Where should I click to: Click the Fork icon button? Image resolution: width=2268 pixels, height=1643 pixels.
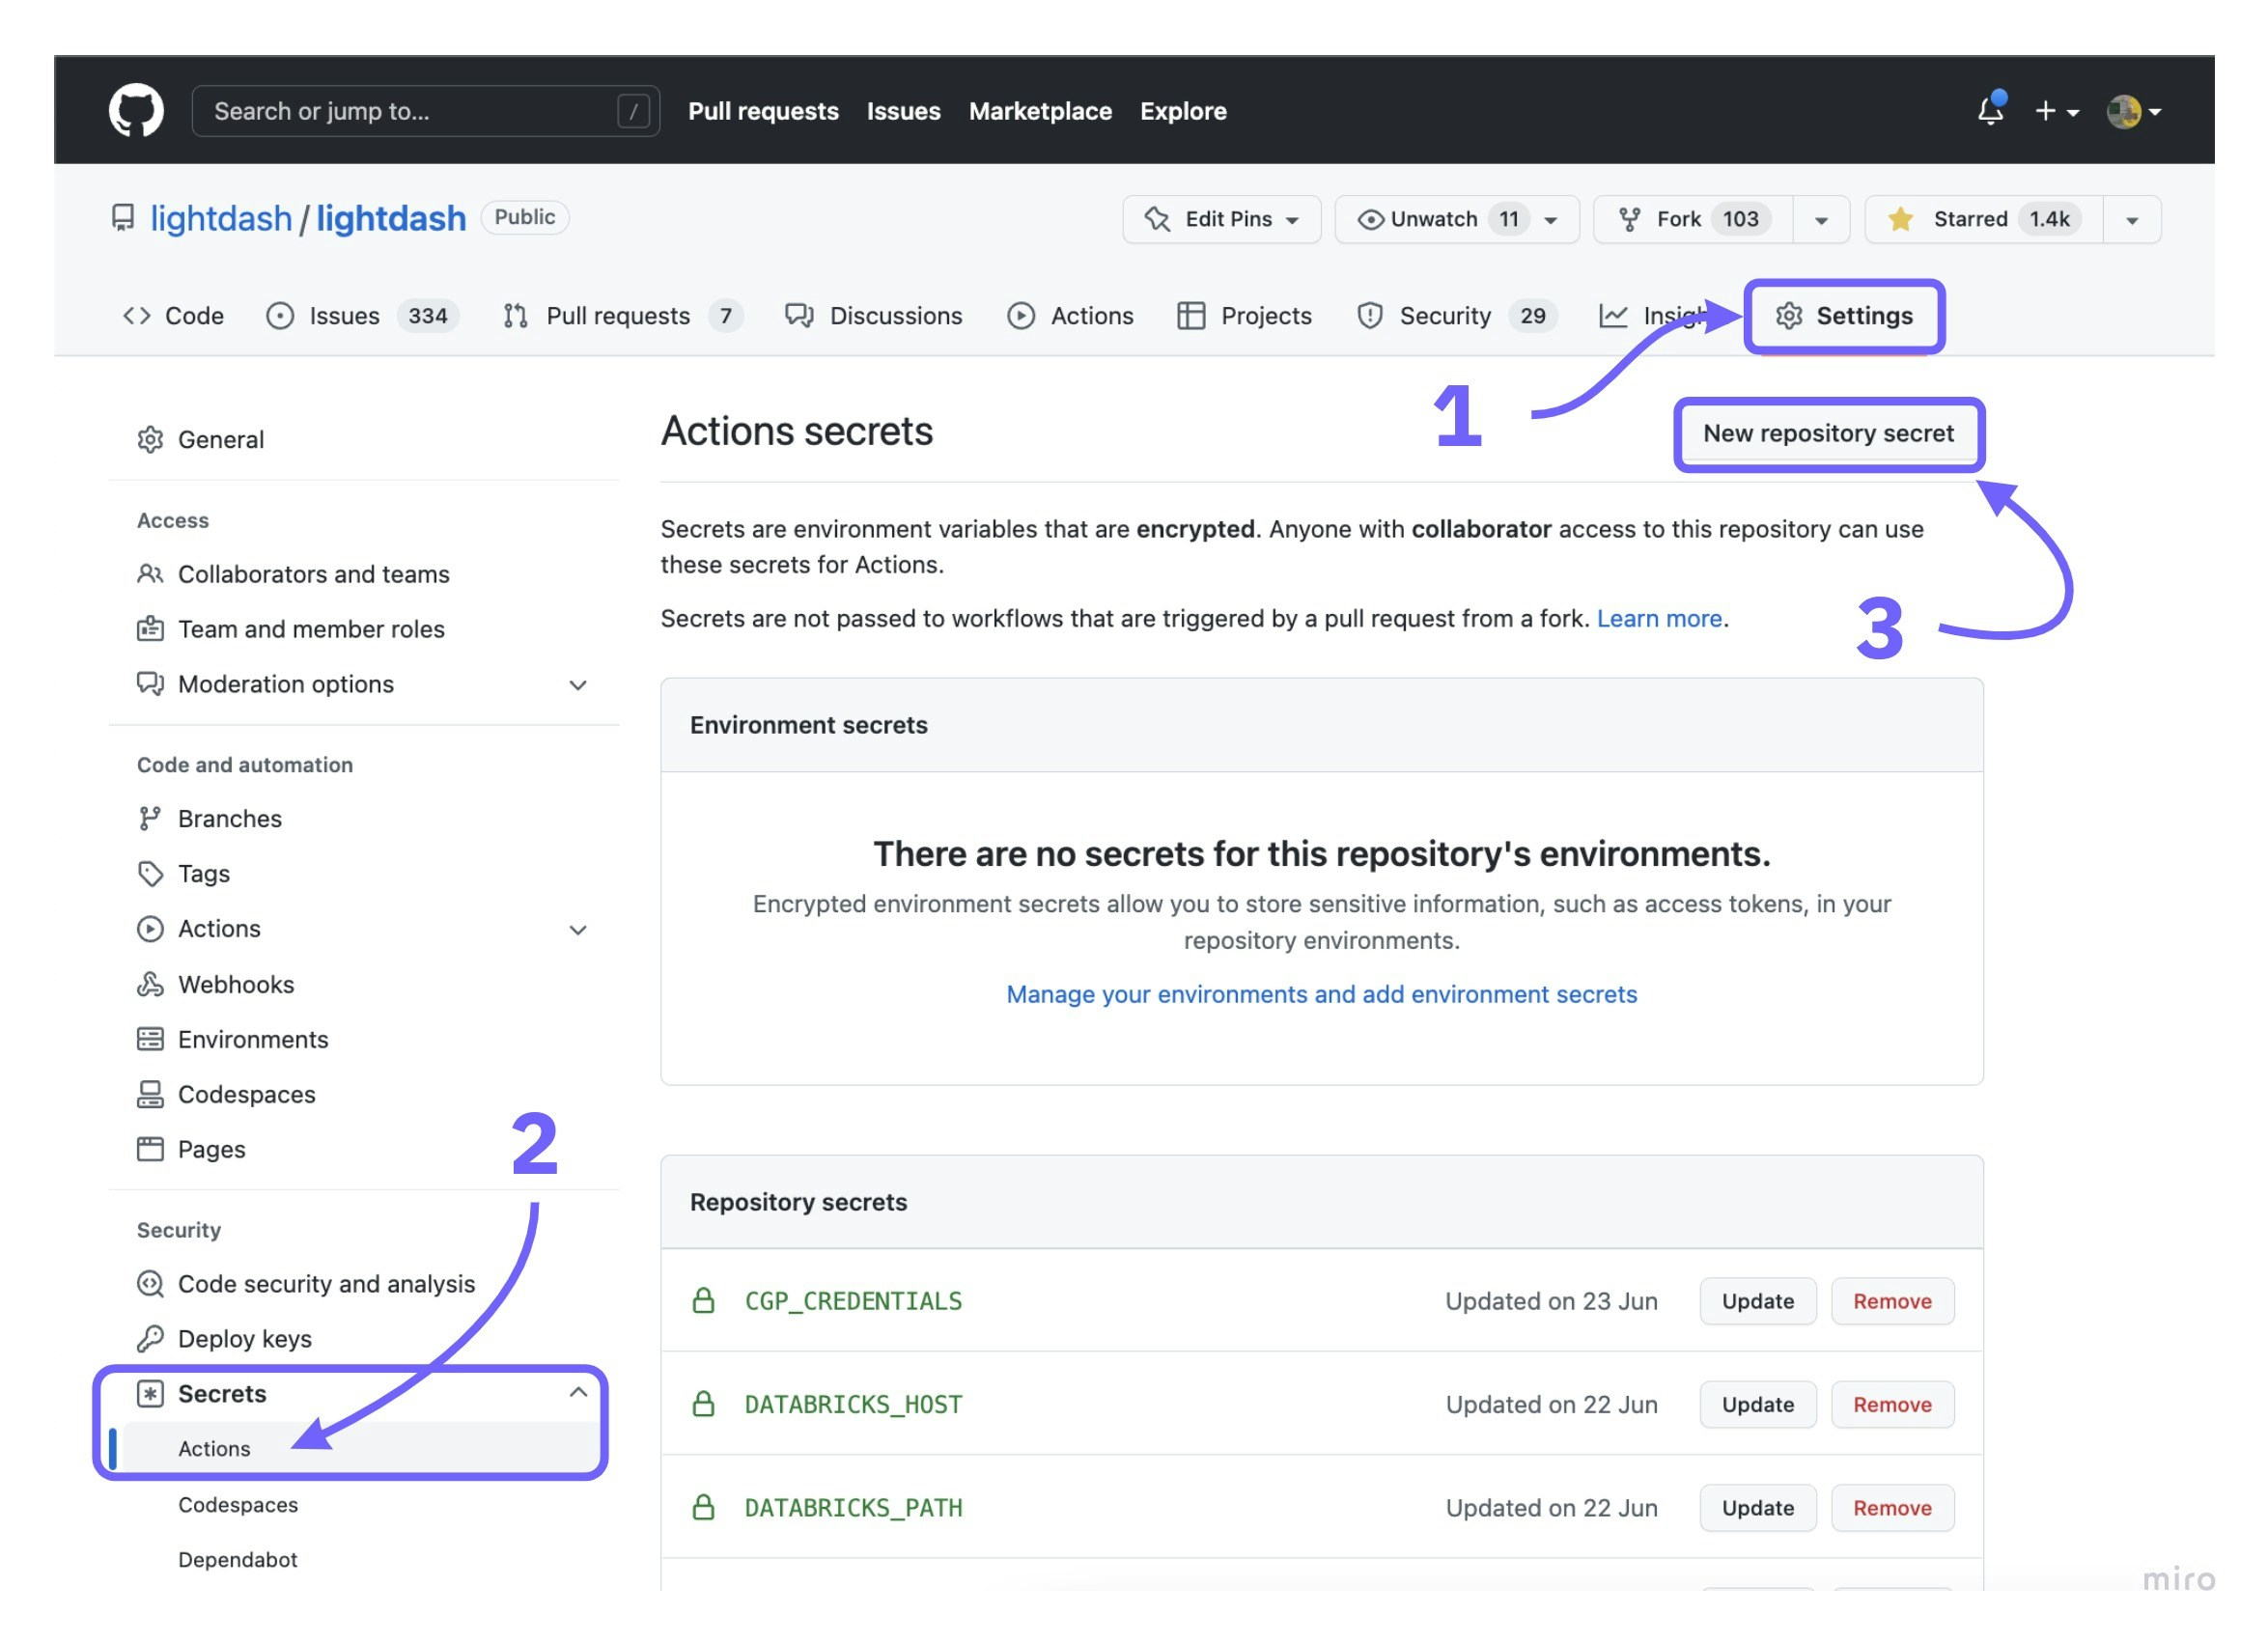(x=1629, y=219)
